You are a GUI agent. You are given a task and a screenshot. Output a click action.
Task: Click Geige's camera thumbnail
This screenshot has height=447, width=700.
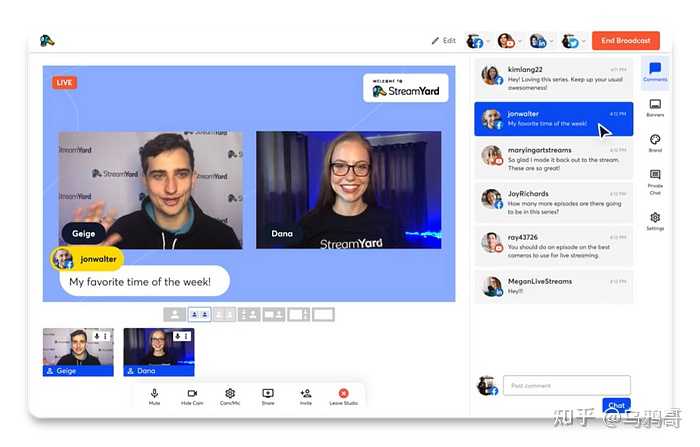pyautogui.click(x=78, y=352)
